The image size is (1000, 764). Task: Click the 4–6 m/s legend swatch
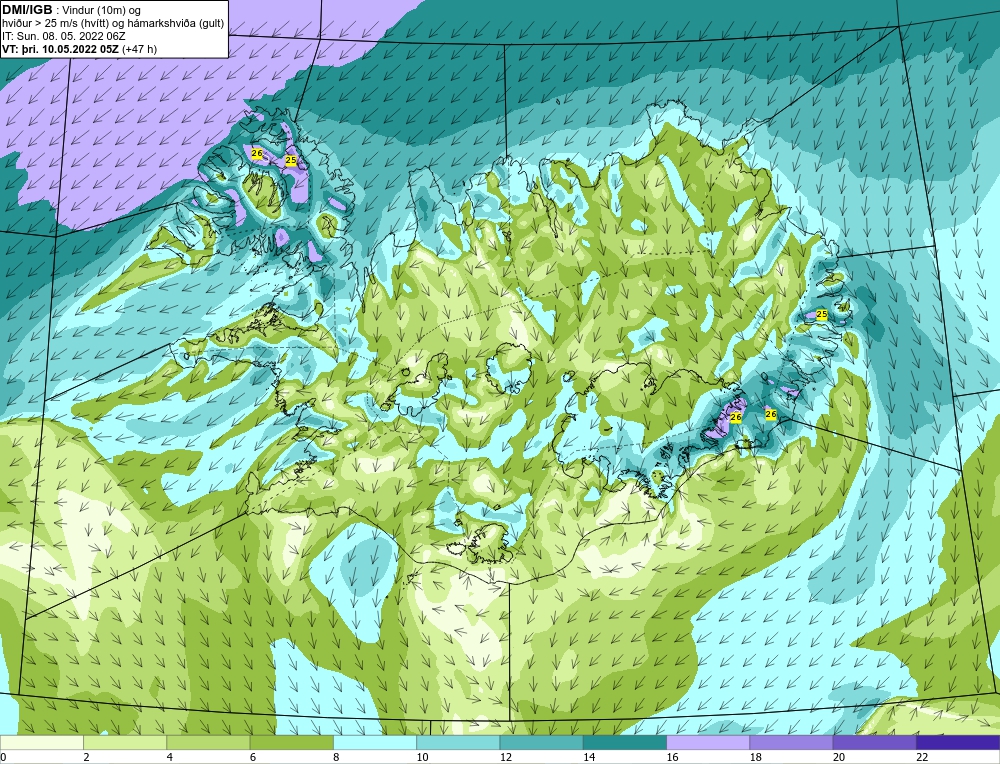coord(208,742)
